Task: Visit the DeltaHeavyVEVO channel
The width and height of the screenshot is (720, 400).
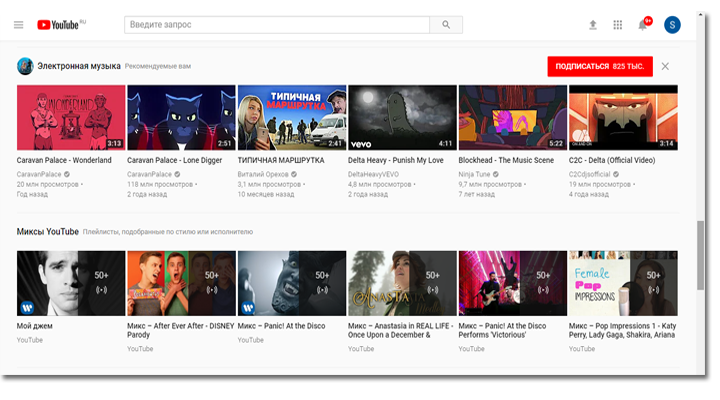Action: pos(373,175)
